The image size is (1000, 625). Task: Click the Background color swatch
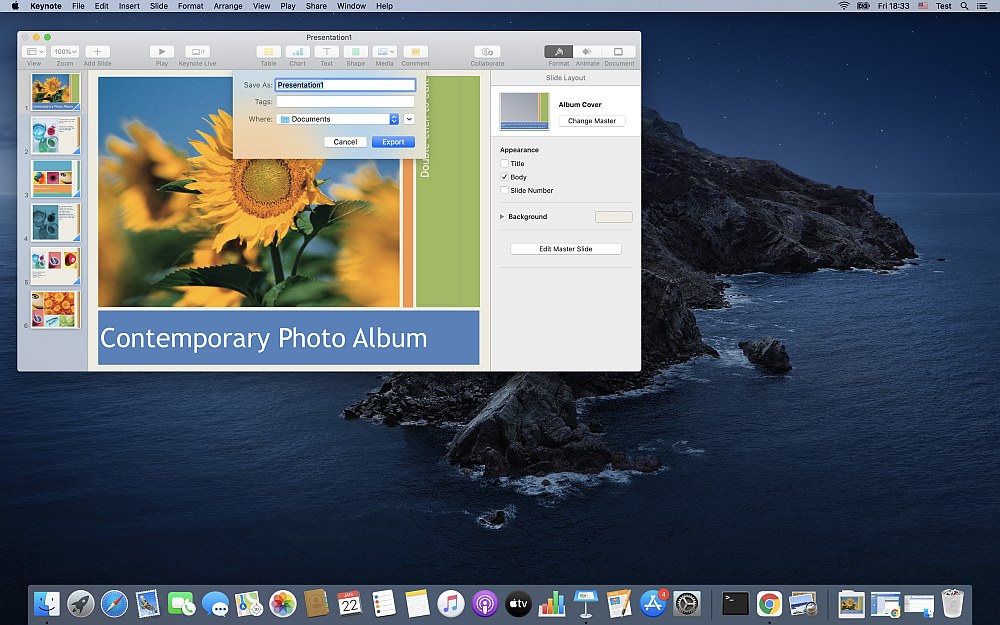(613, 217)
